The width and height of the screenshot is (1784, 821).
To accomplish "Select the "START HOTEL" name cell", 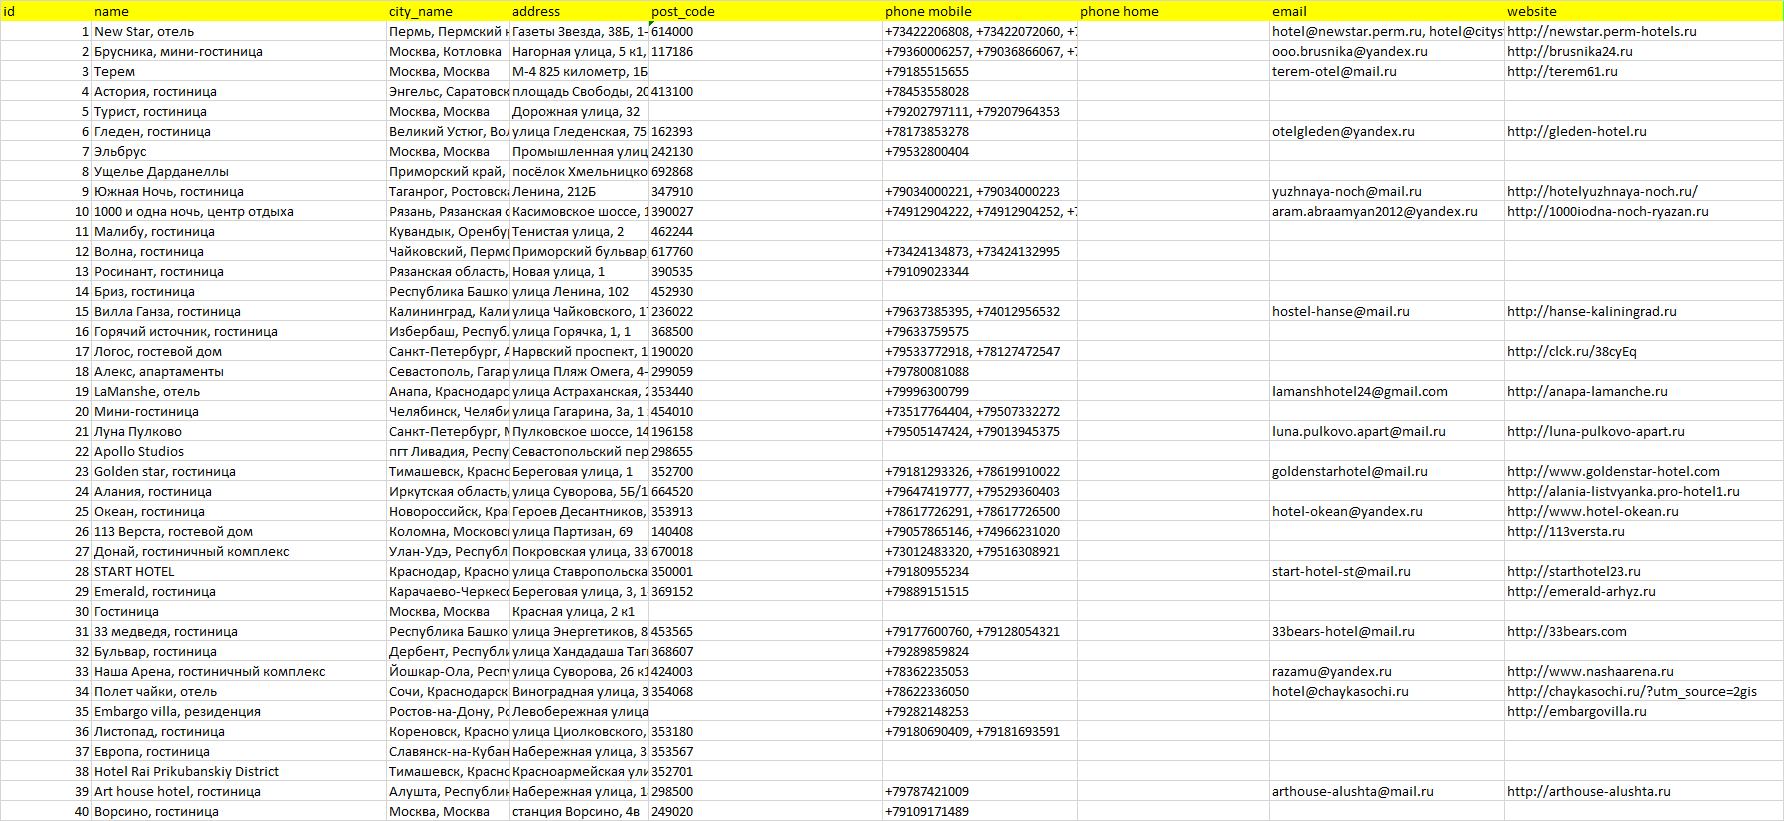I will (134, 571).
